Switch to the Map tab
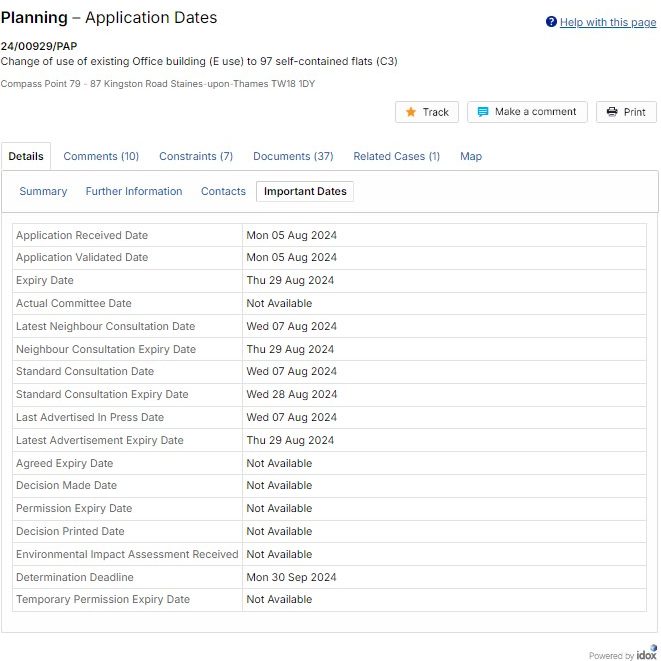The height and width of the screenshot is (661, 661). 471,156
